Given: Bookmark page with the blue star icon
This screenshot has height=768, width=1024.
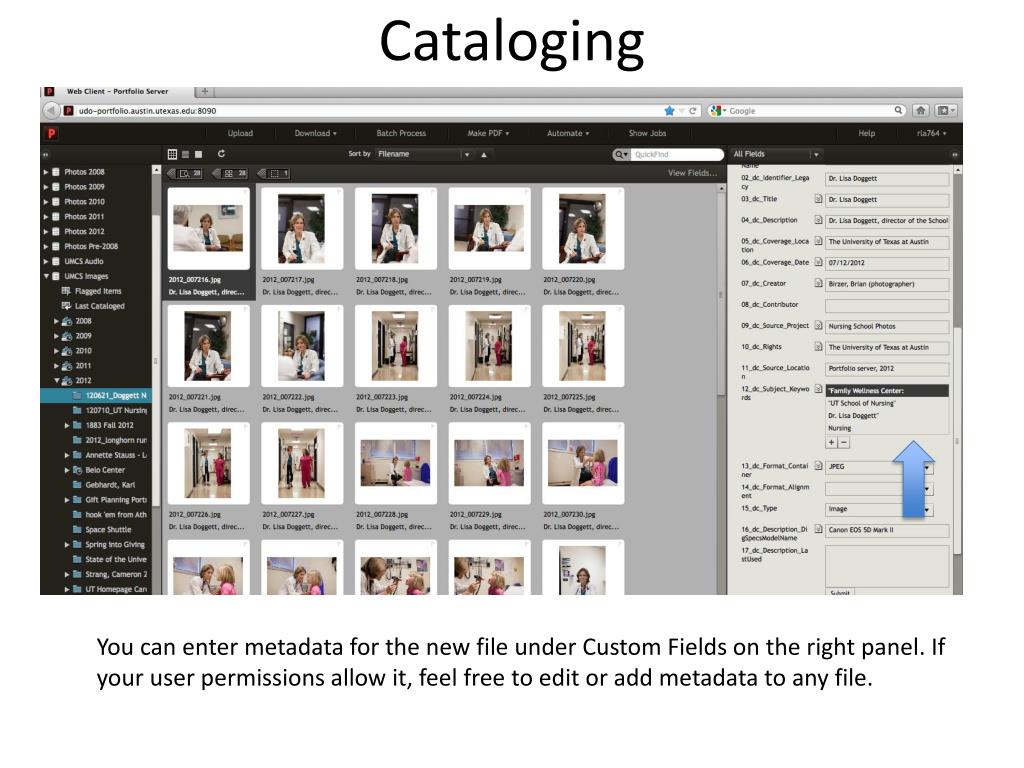Looking at the screenshot, I should point(669,111).
